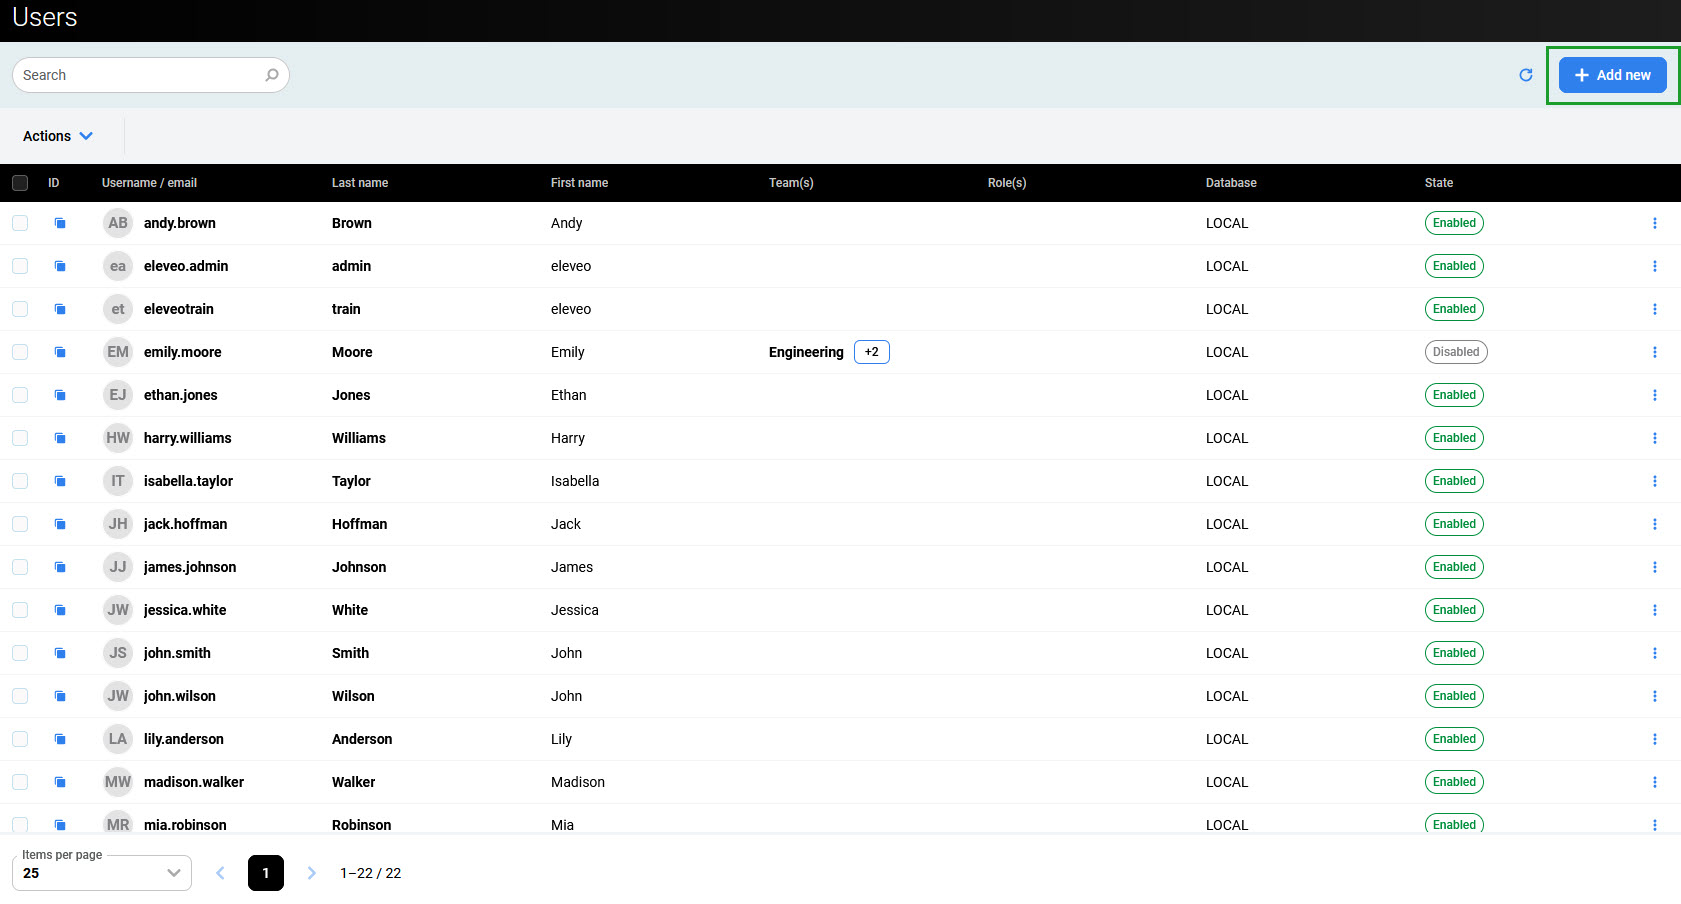Open the harry.williams user link
This screenshot has height=904, width=1681.
pyautogui.click(x=187, y=438)
